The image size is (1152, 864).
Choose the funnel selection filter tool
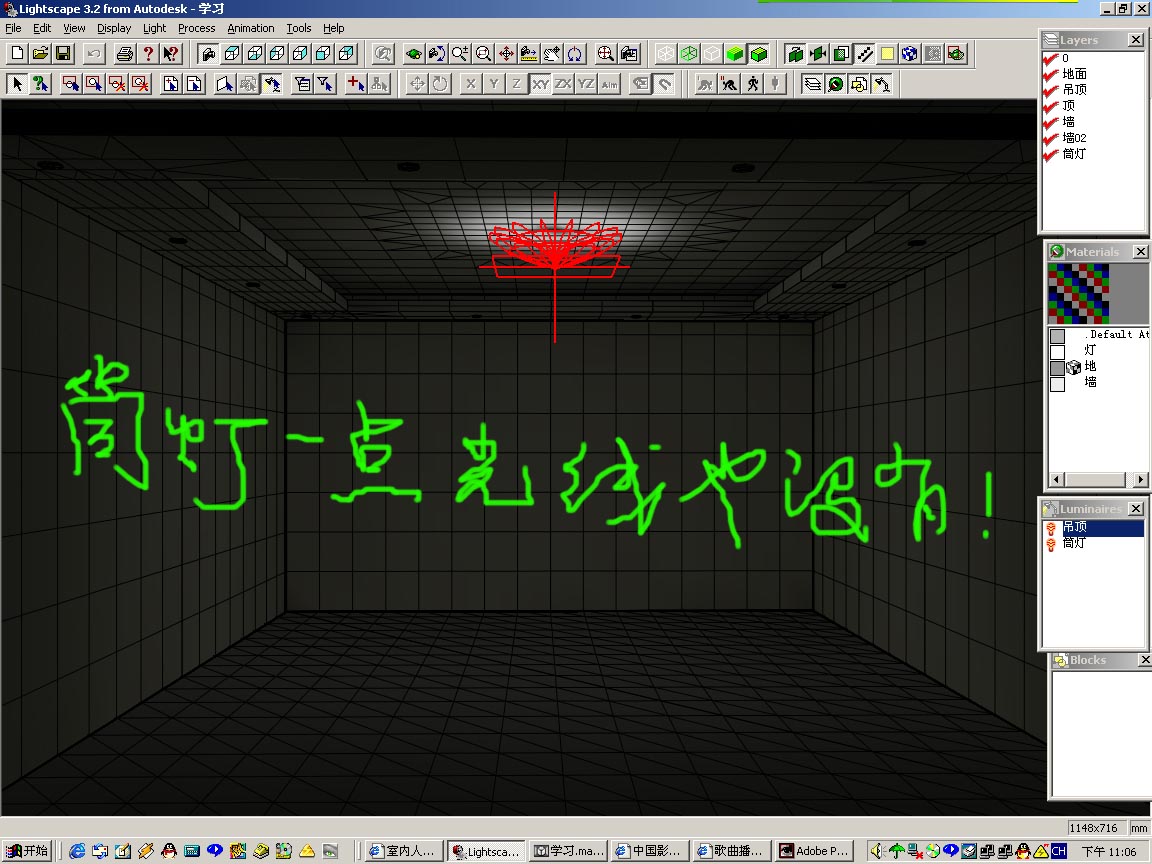point(325,84)
